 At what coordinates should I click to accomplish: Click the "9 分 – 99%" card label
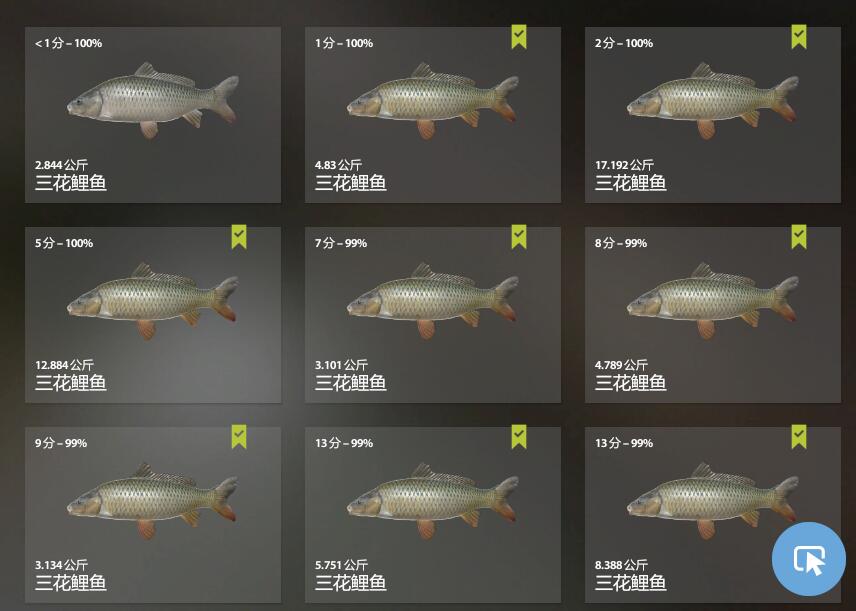click(x=61, y=443)
